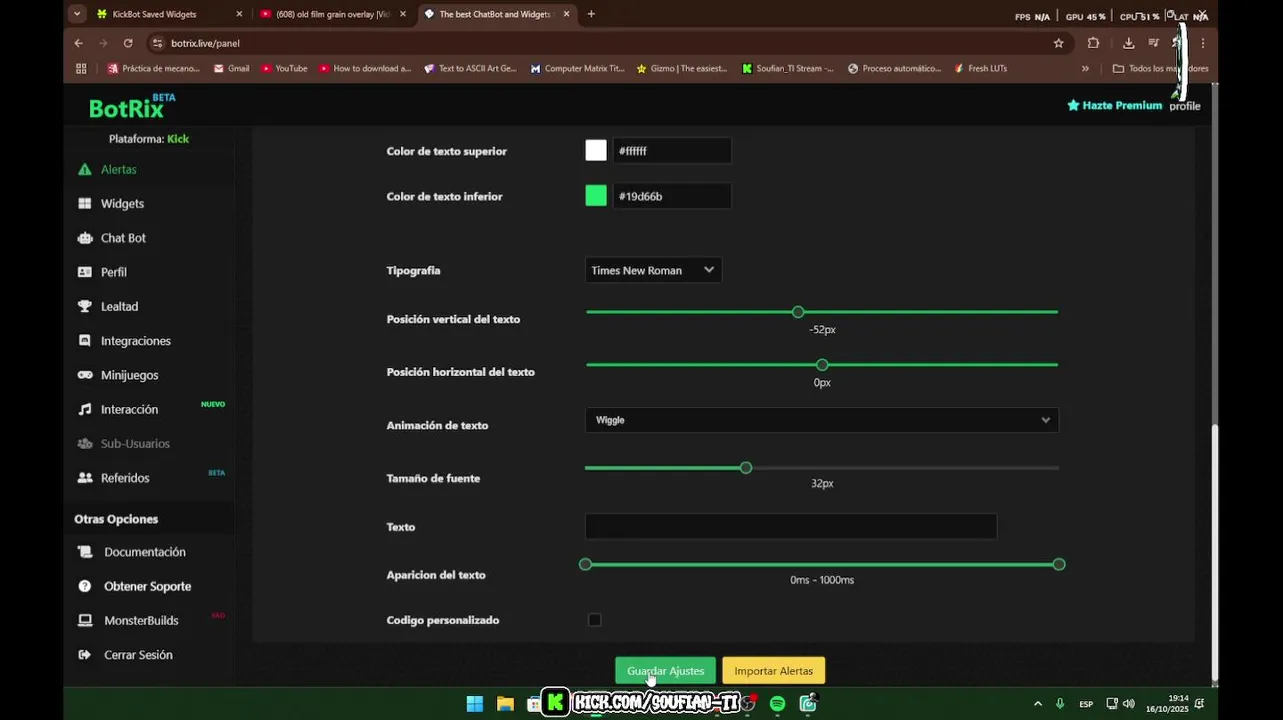1283x720 pixels.
Task: Edit the #19d66b hex color field
Action: tap(672, 196)
